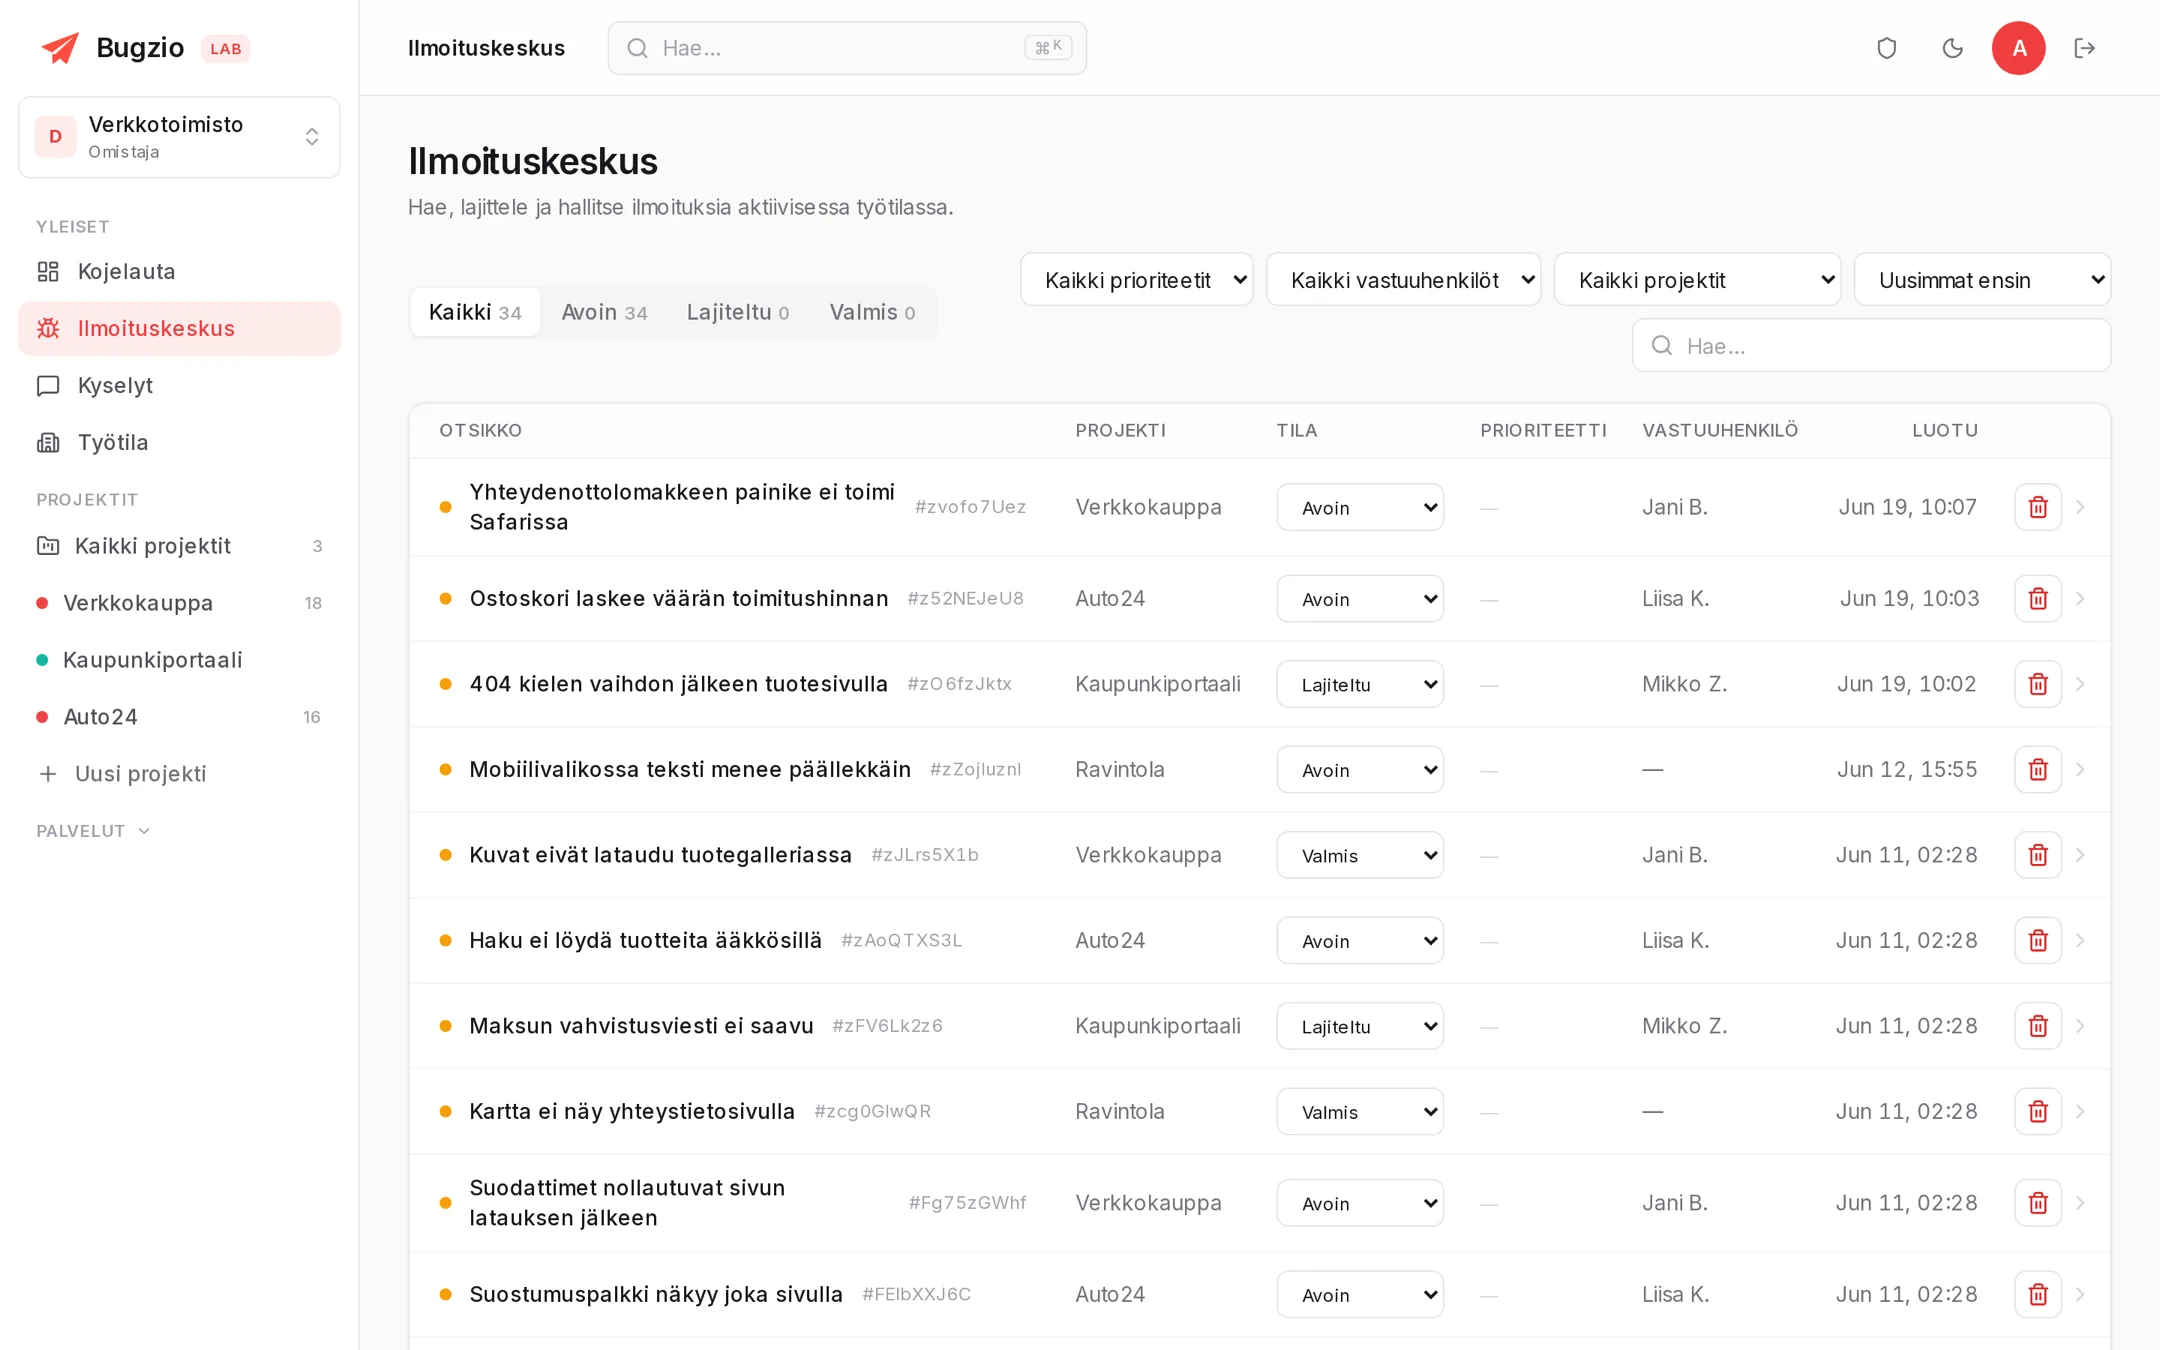Open Kyselyt in the sidebar
Image resolution: width=2160 pixels, height=1350 pixels.
(x=179, y=385)
